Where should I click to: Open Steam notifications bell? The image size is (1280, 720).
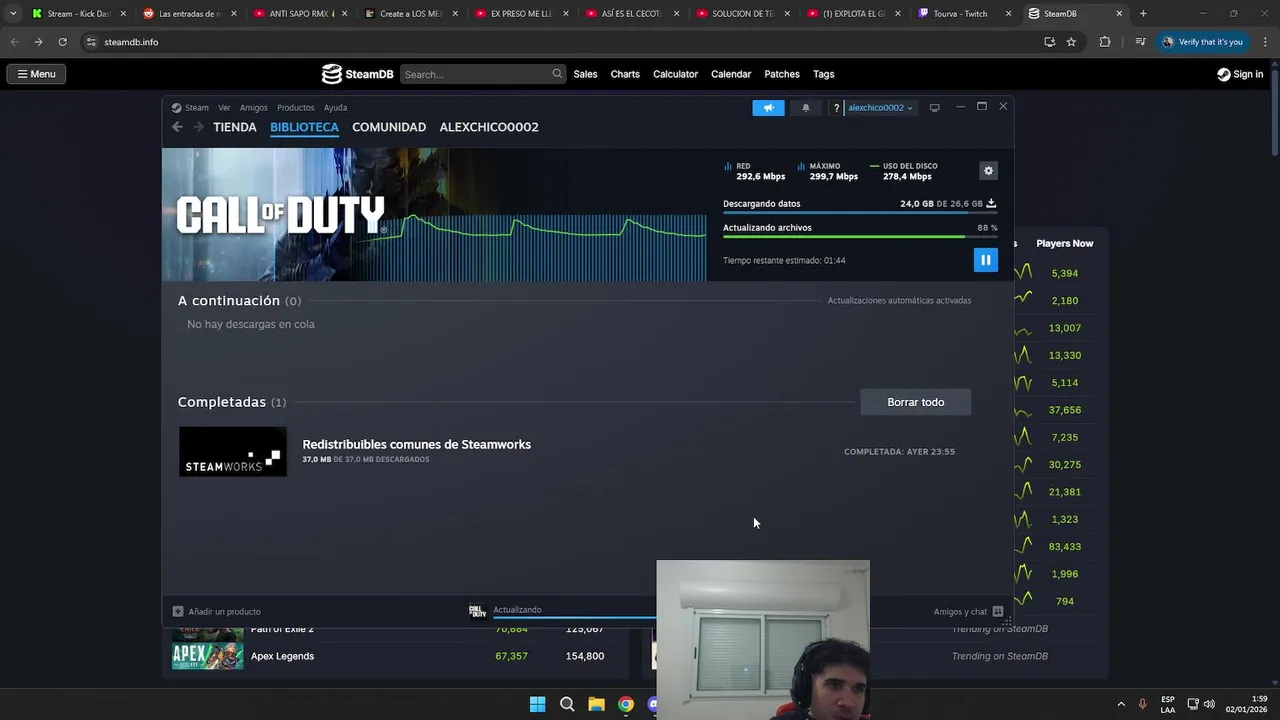pyautogui.click(x=806, y=108)
